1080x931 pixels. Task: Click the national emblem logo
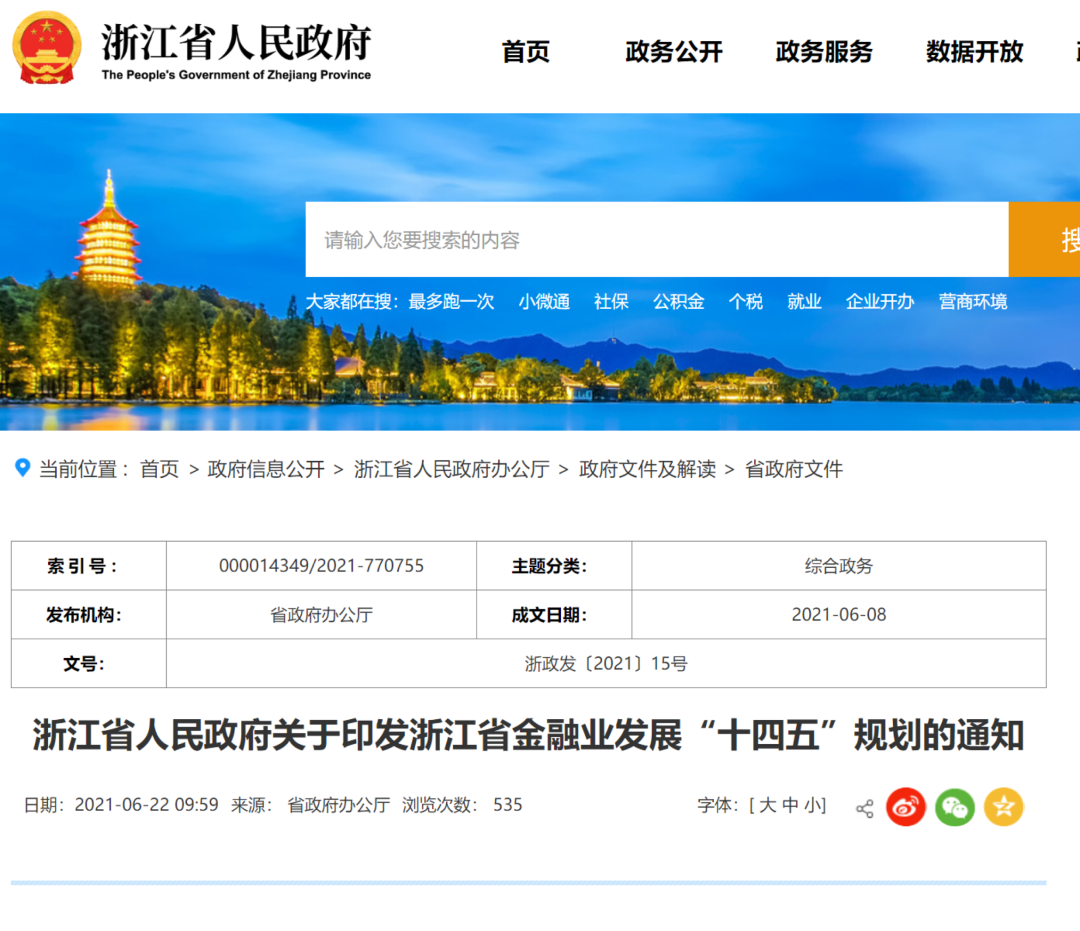tap(47, 49)
